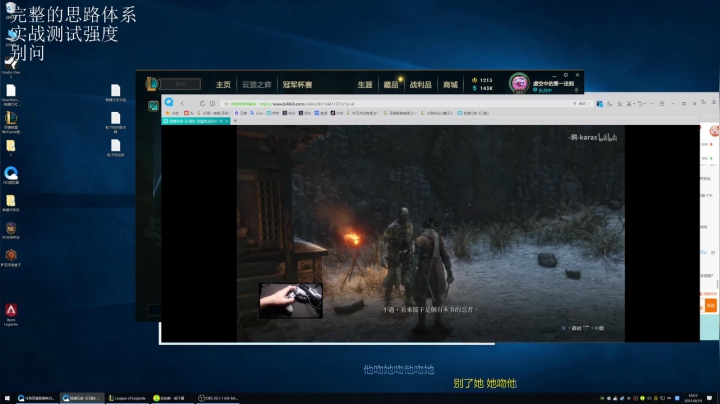Open the Apex Legends desktop shortcut
This screenshot has width=720, height=404.
click(11, 314)
